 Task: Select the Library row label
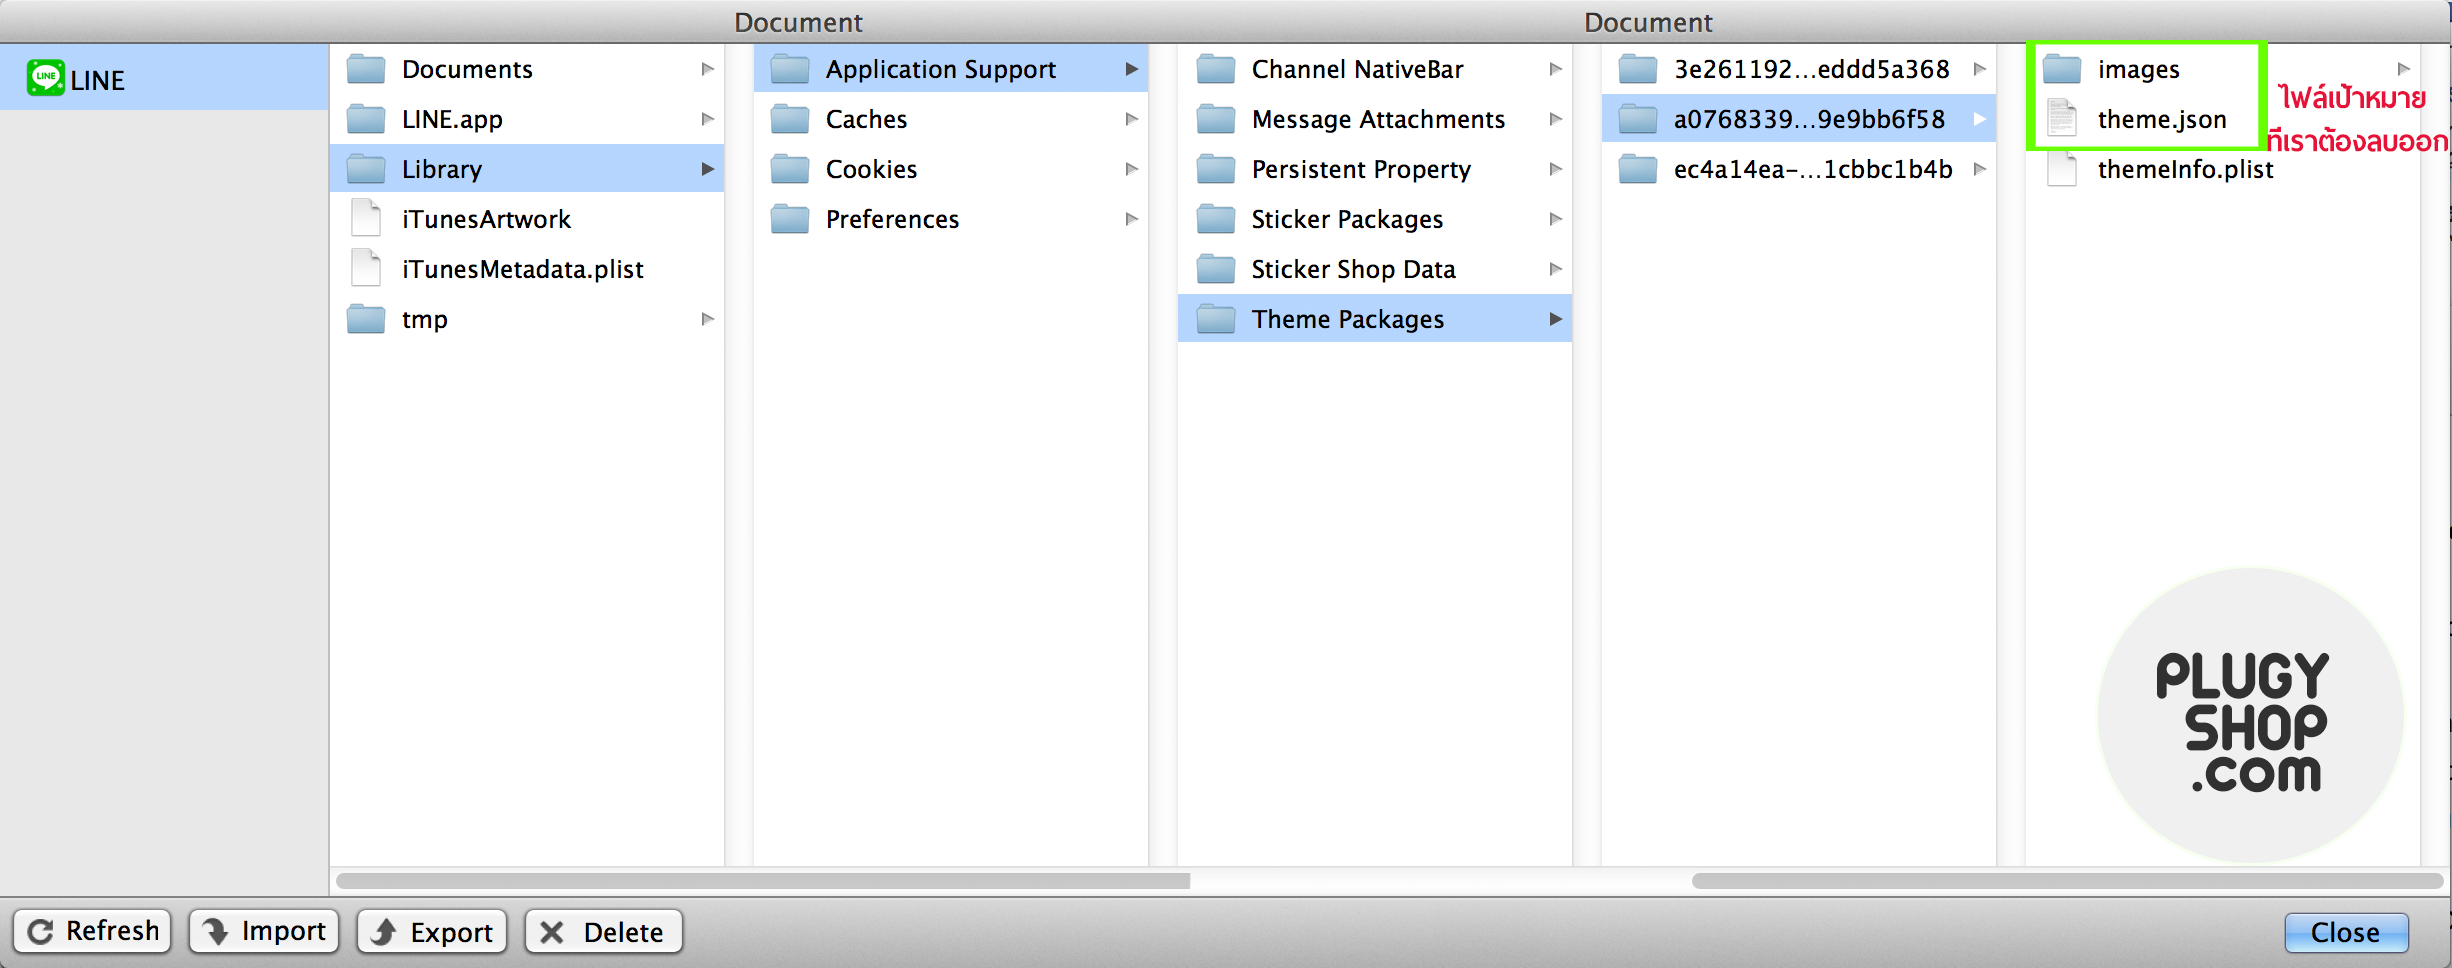tap(442, 169)
